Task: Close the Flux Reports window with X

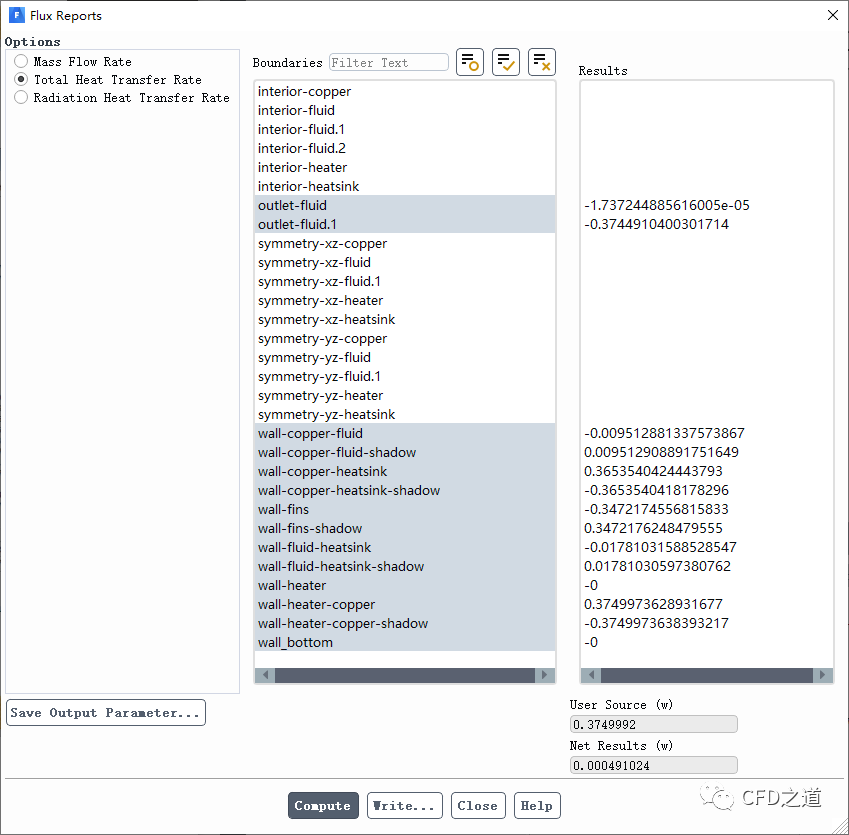Action: pyautogui.click(x=832, y=15)
